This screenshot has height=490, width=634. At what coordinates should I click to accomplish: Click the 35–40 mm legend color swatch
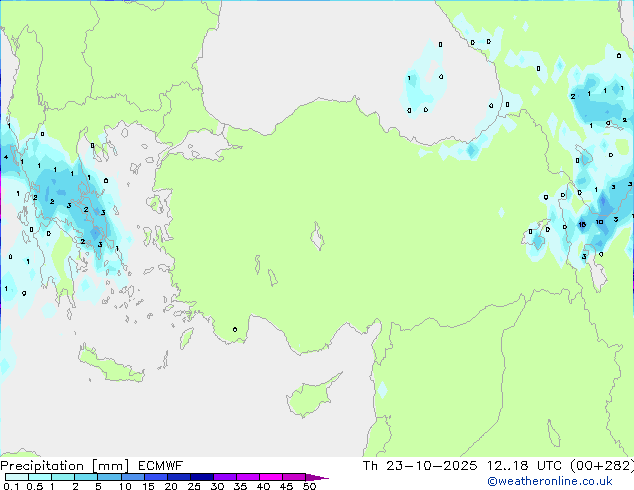tap(248, 477)
